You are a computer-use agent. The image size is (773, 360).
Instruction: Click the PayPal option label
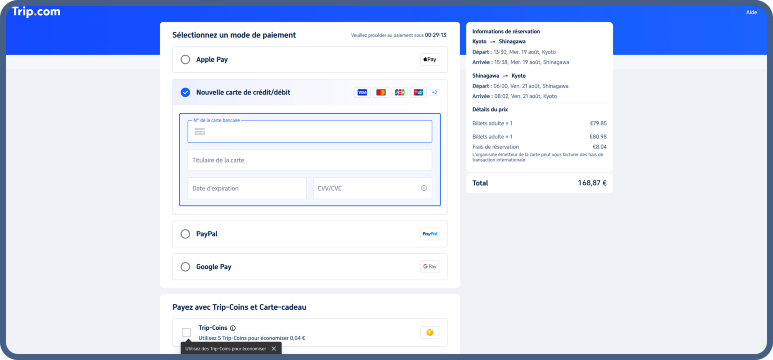[x=207, y=234]
